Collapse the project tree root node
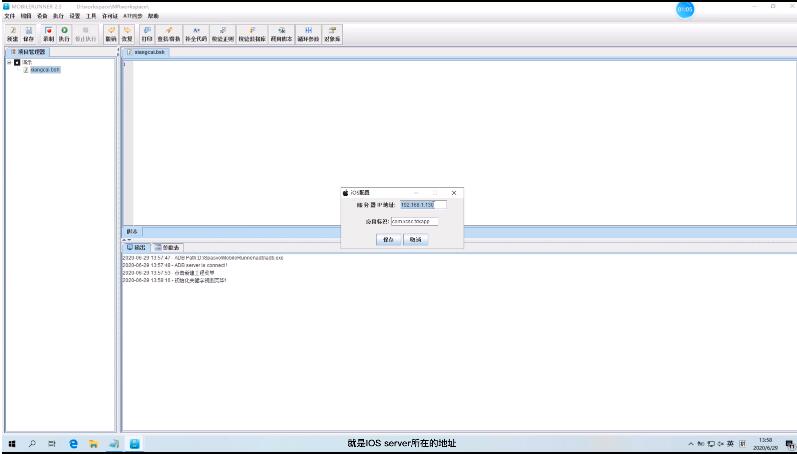Image resolution: width=797 pixels, height=454 pixels. (x=9, y=62)
